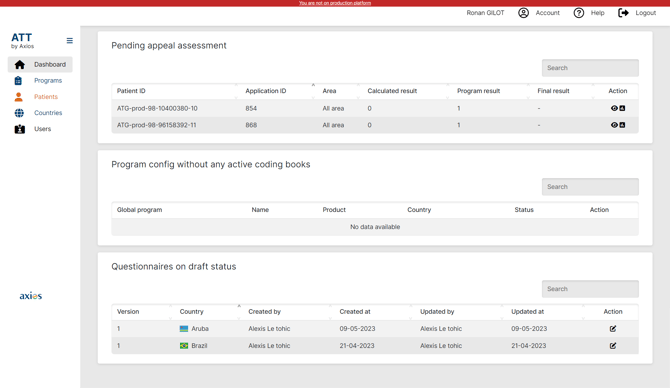Sort questionnaires by Created at column
This screenshot has width=670, height=388.
click(355, 312)
